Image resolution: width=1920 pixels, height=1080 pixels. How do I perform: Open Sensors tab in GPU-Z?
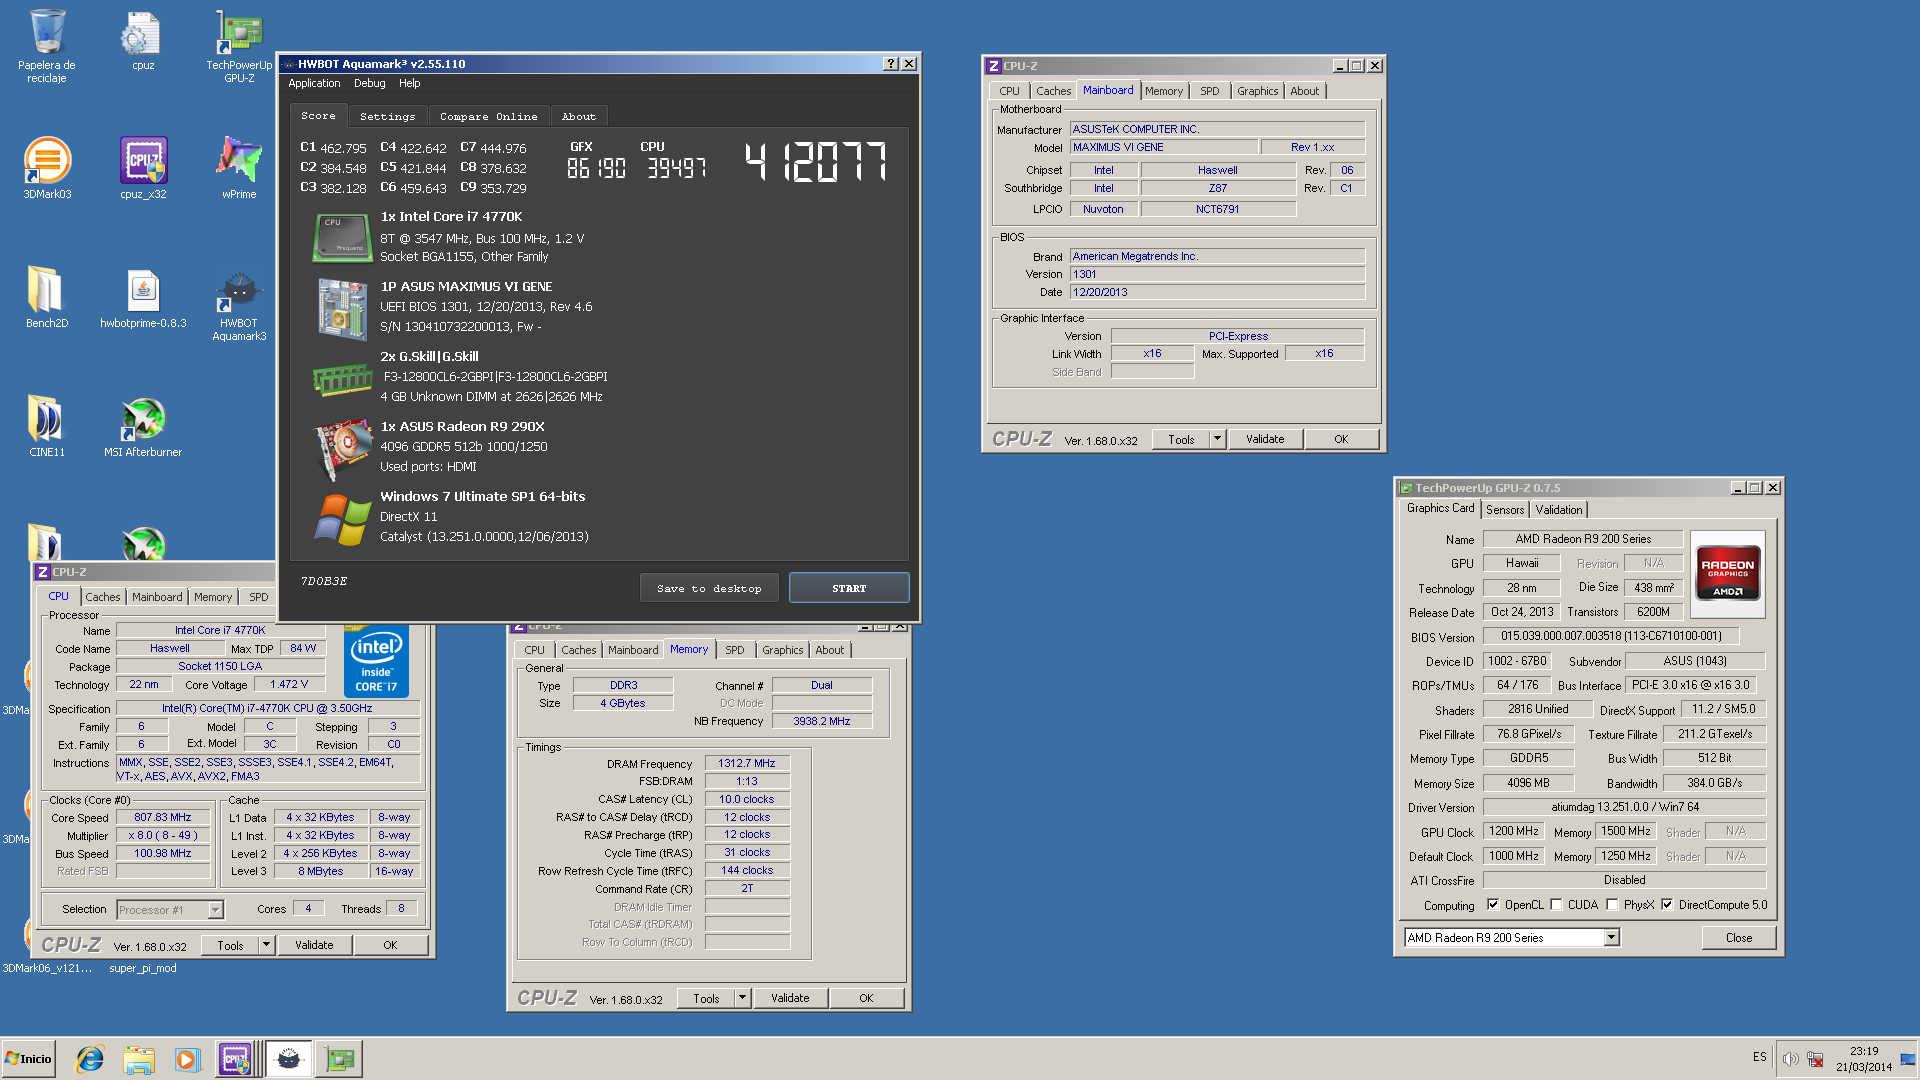coord(1505,510)
